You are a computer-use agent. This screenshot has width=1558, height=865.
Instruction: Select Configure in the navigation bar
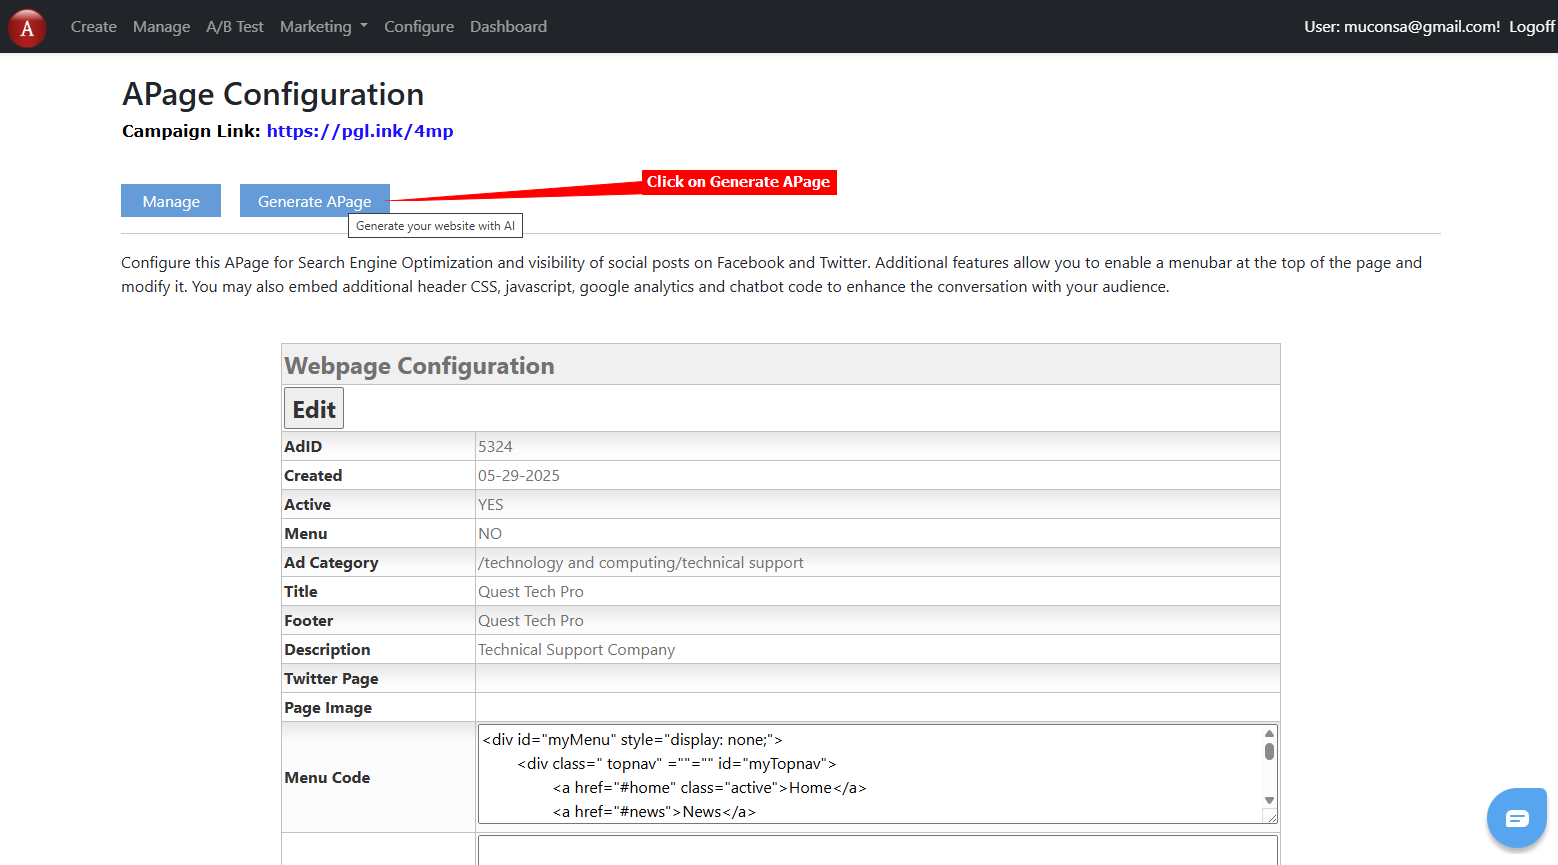click(x=418, y=27)
